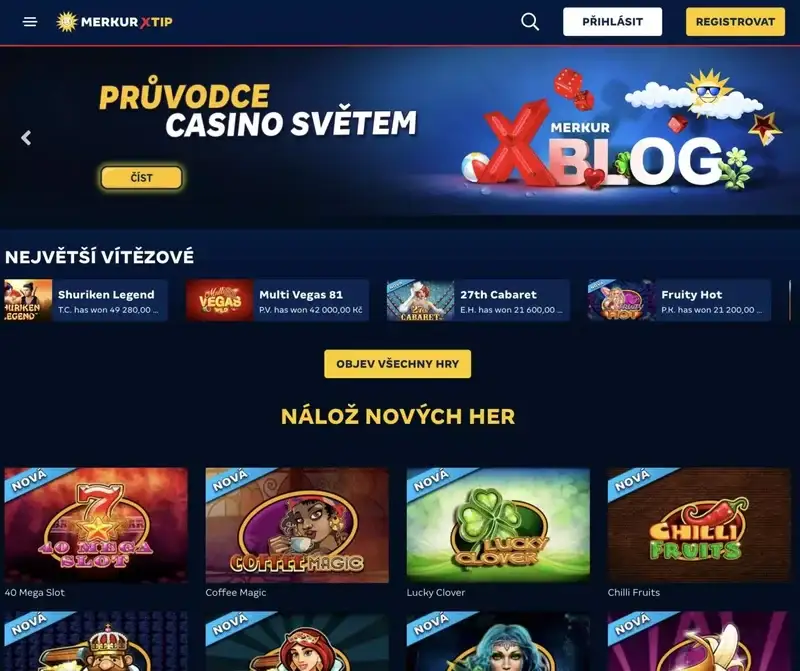This screenshot has height=671, width=800.
Task: Open the Fruity Hot winner card
Action: pos(679,300)
